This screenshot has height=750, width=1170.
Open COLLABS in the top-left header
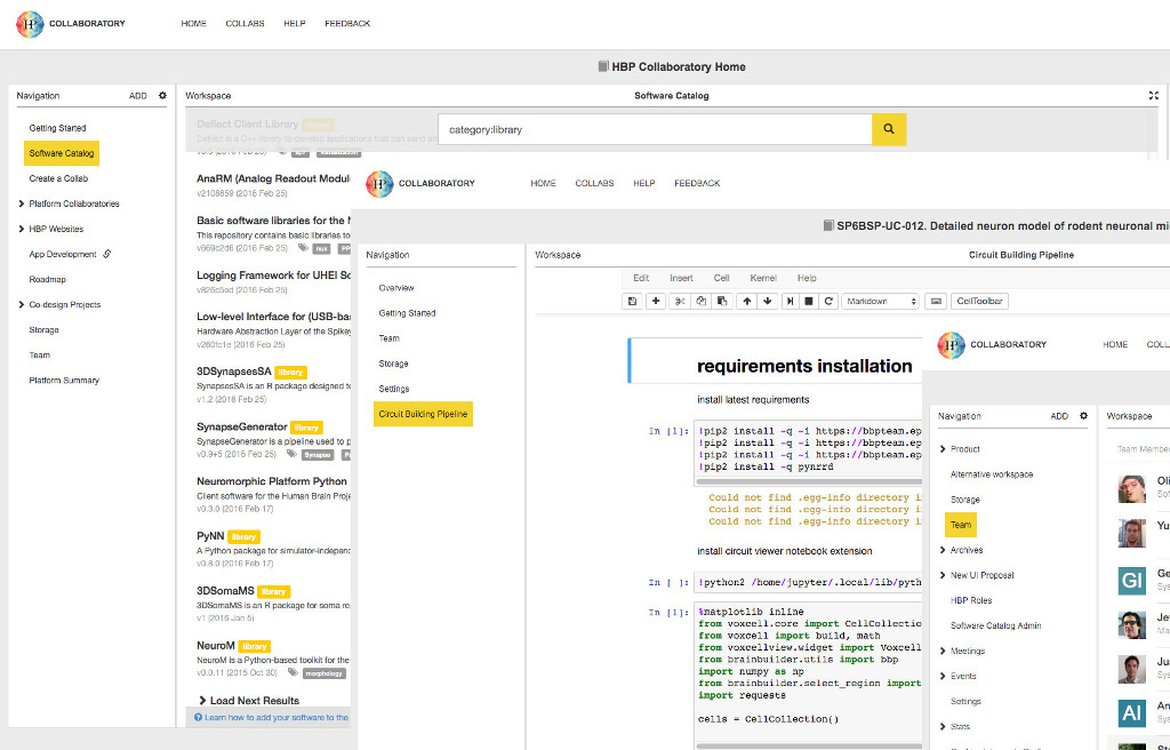[245, 24]
